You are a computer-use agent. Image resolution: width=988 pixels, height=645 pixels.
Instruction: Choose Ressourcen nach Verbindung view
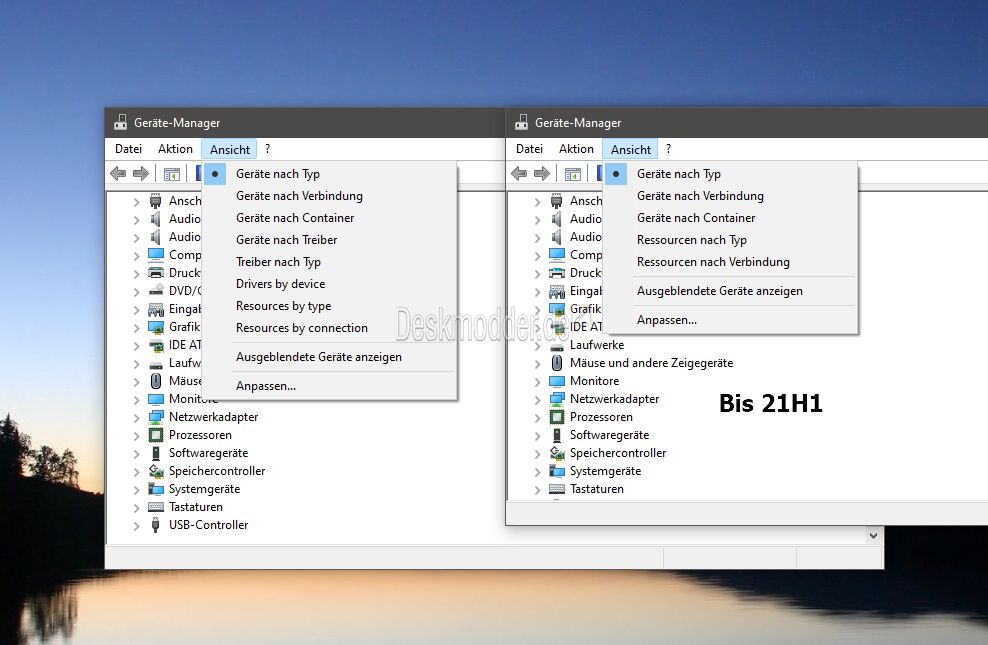(730, 262)
